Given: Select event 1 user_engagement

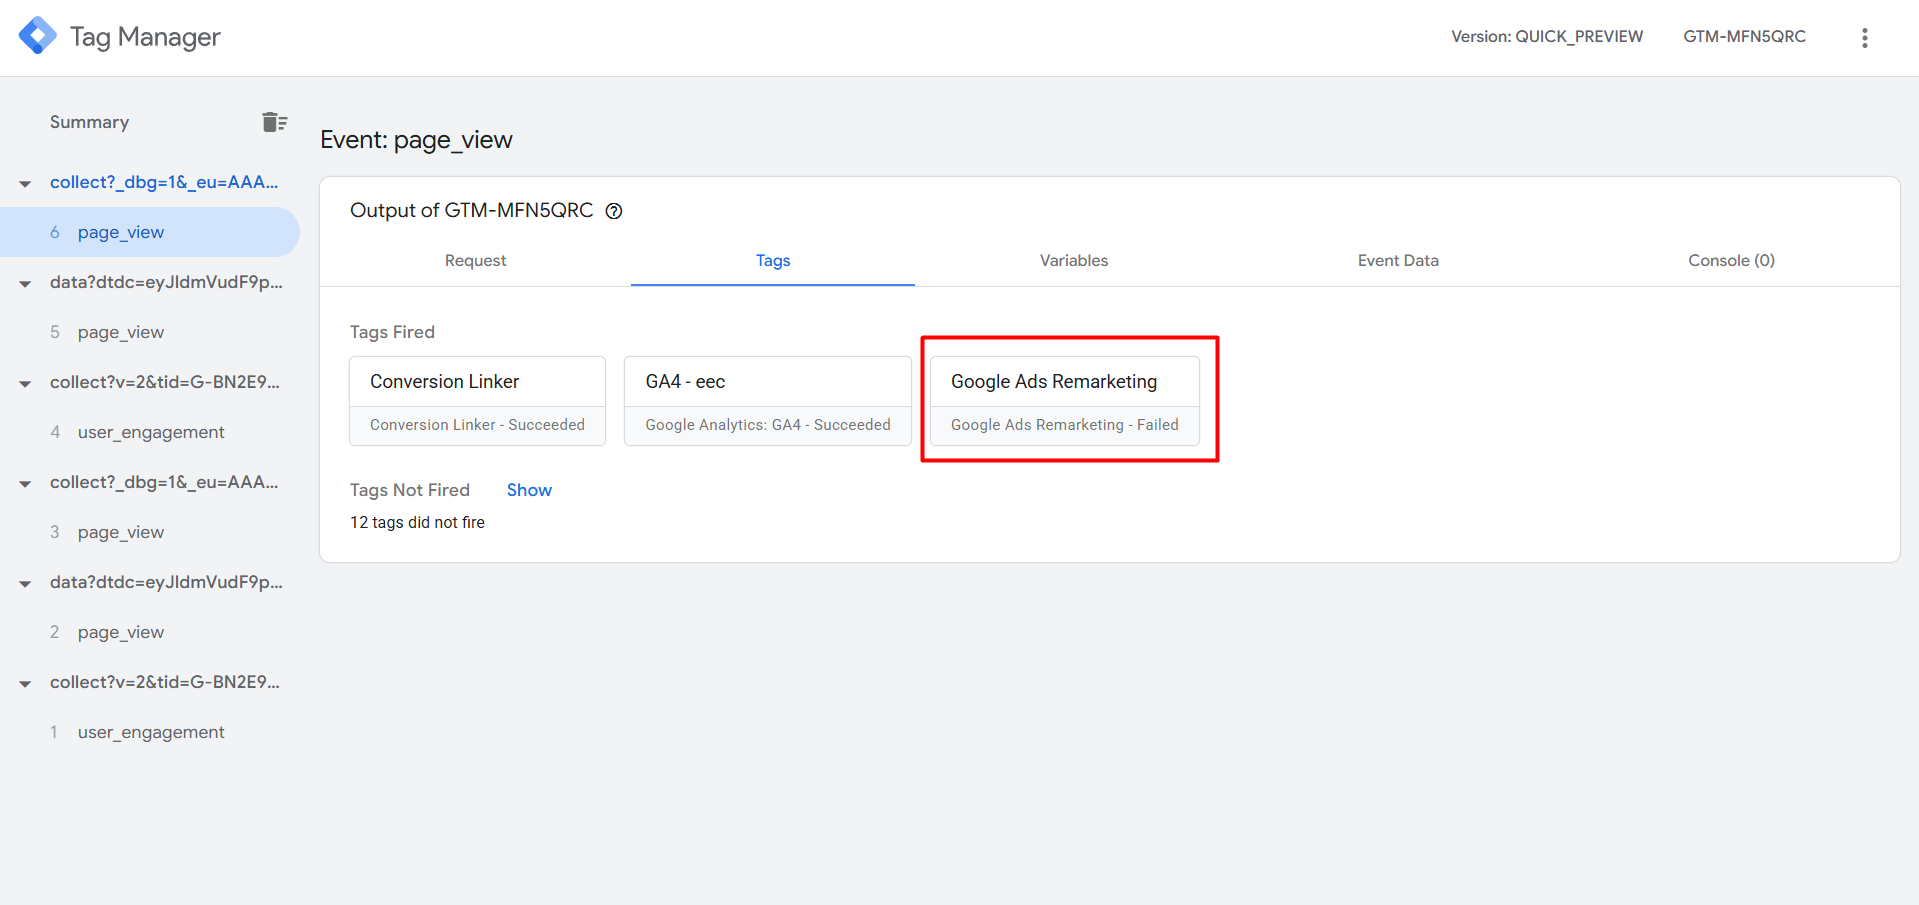Looking at the screenshot, I should click(151, 732).
